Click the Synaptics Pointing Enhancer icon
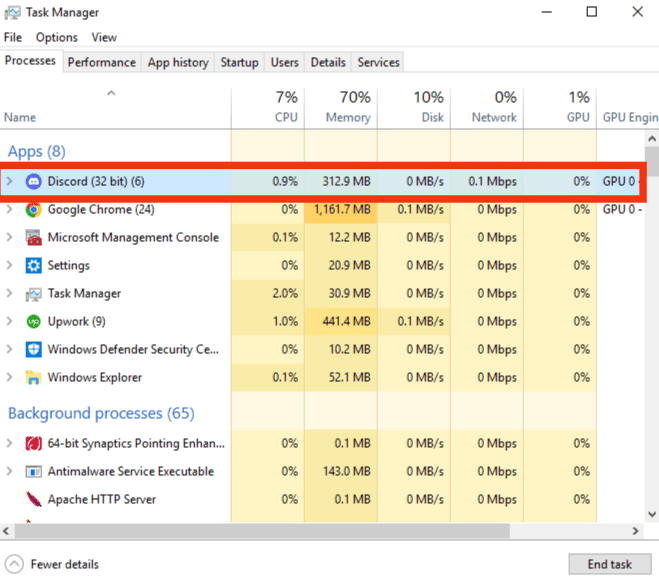This screenshot has height=581, width=659. (x=34, y=444)
